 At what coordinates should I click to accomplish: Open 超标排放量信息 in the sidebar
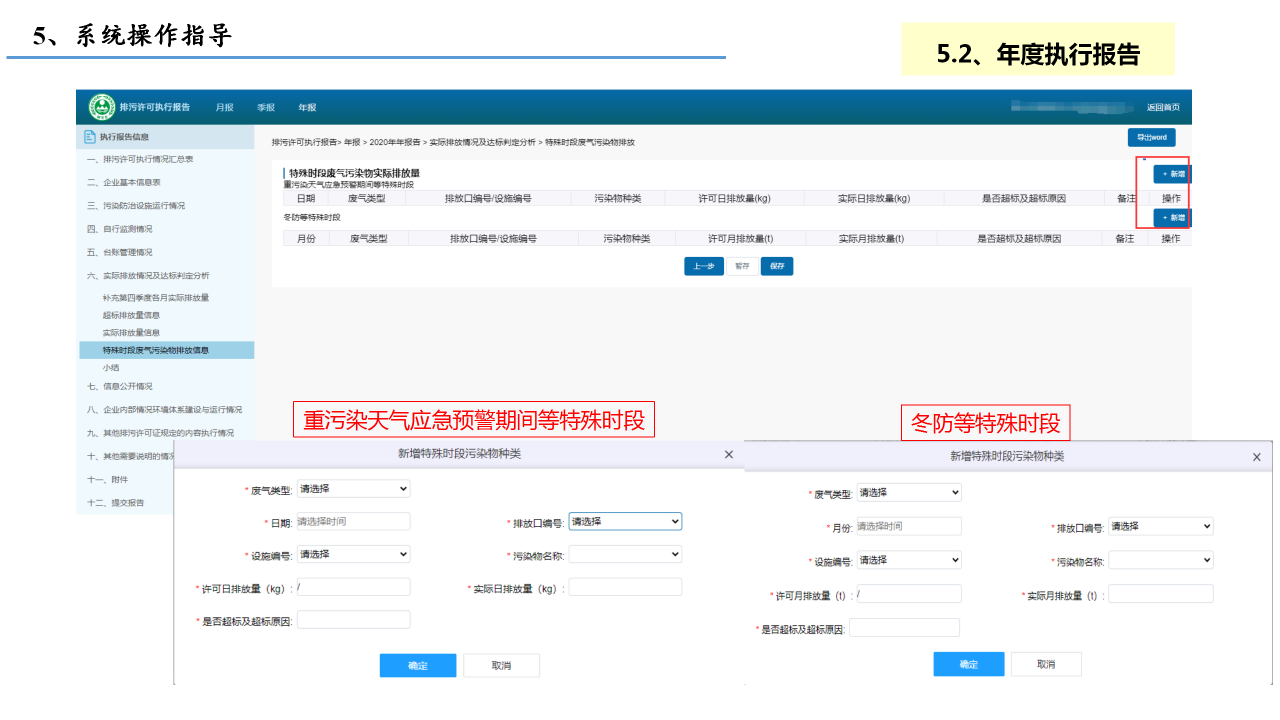[131, 315]
